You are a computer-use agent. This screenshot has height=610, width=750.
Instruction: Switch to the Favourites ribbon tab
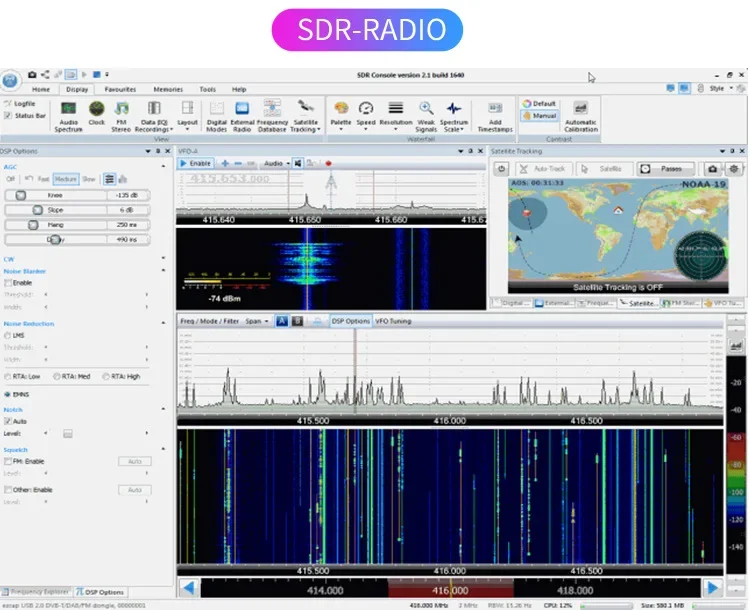click(x=120, y=89)
